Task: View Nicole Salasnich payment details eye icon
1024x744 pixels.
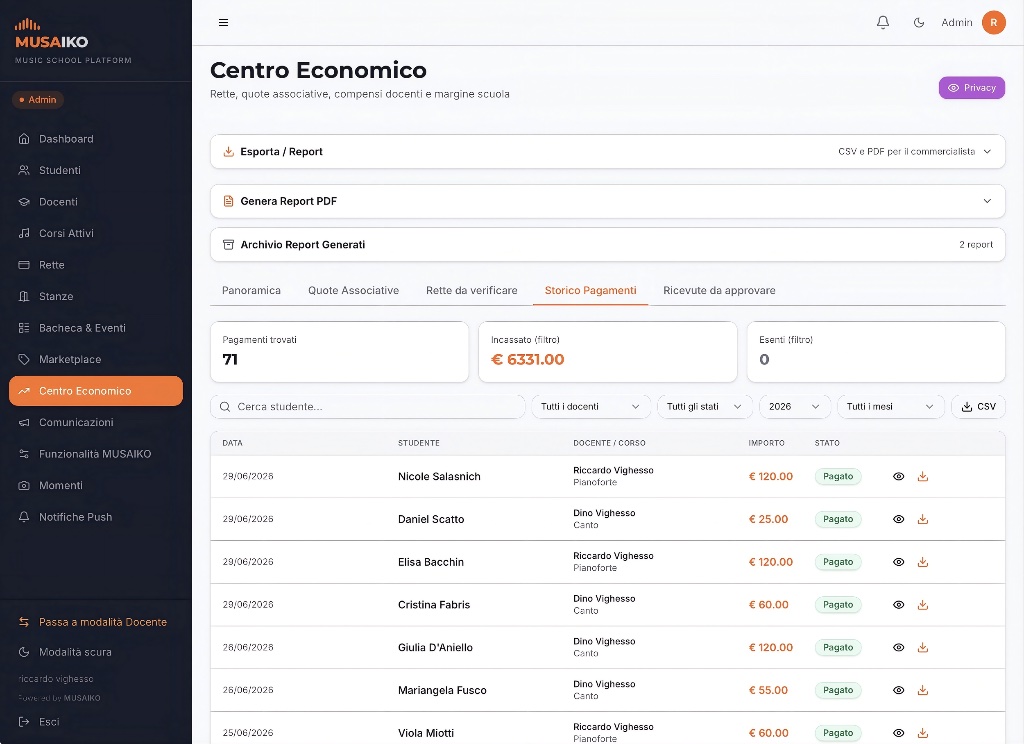Action: point(899,476)
